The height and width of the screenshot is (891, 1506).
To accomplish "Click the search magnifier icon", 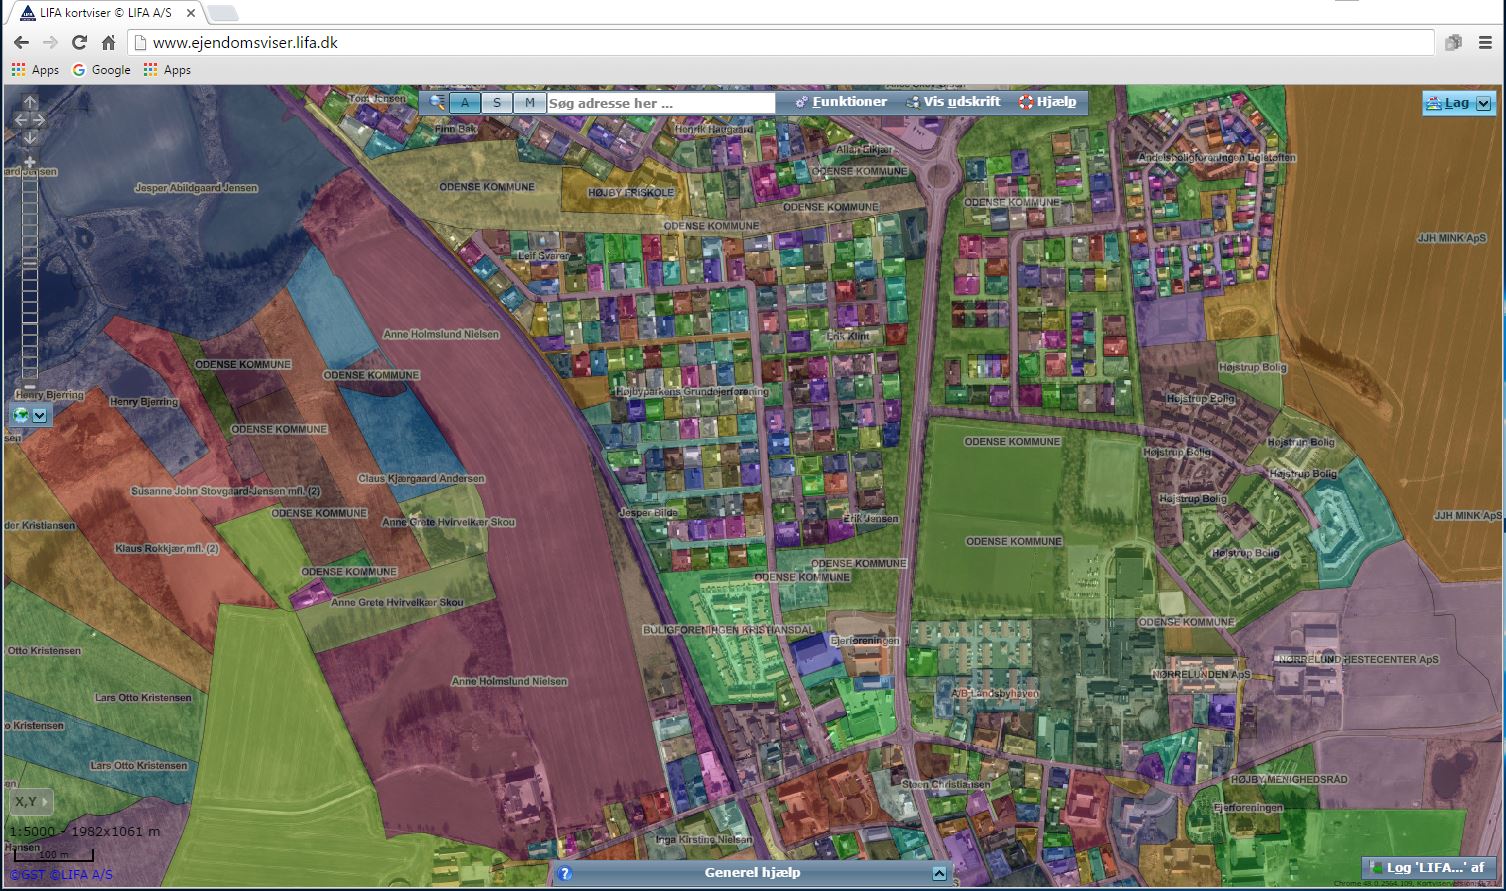I will [437, 102].
